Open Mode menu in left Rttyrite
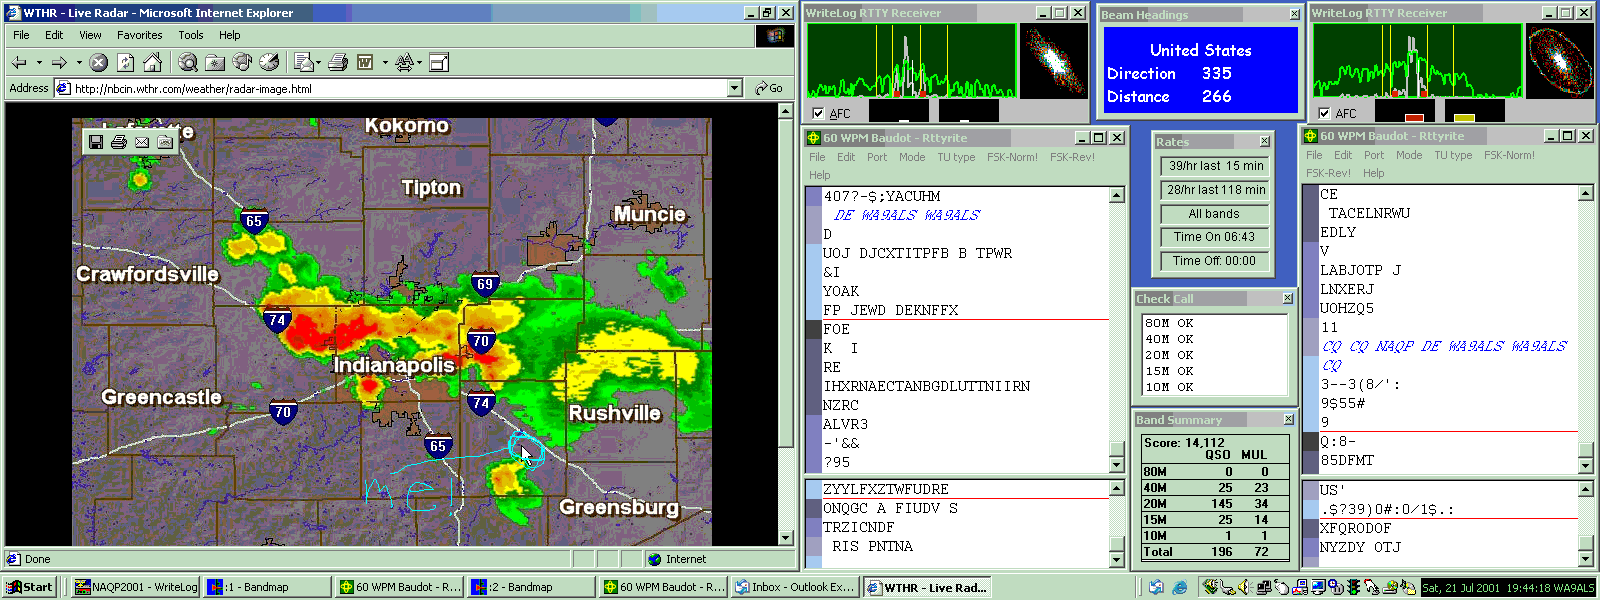This screenshot has width=1600, height=600. (x=912, y=157)
